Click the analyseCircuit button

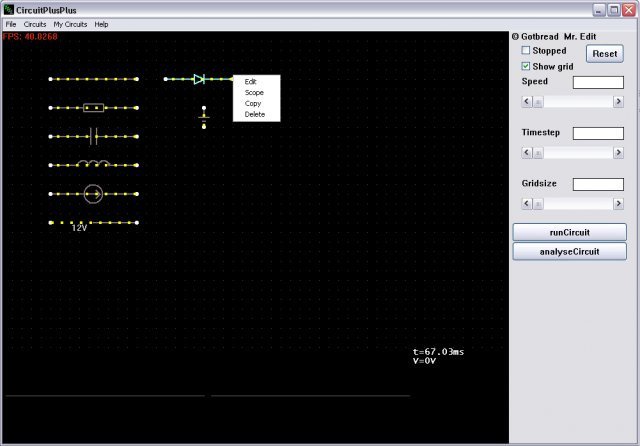569,251
